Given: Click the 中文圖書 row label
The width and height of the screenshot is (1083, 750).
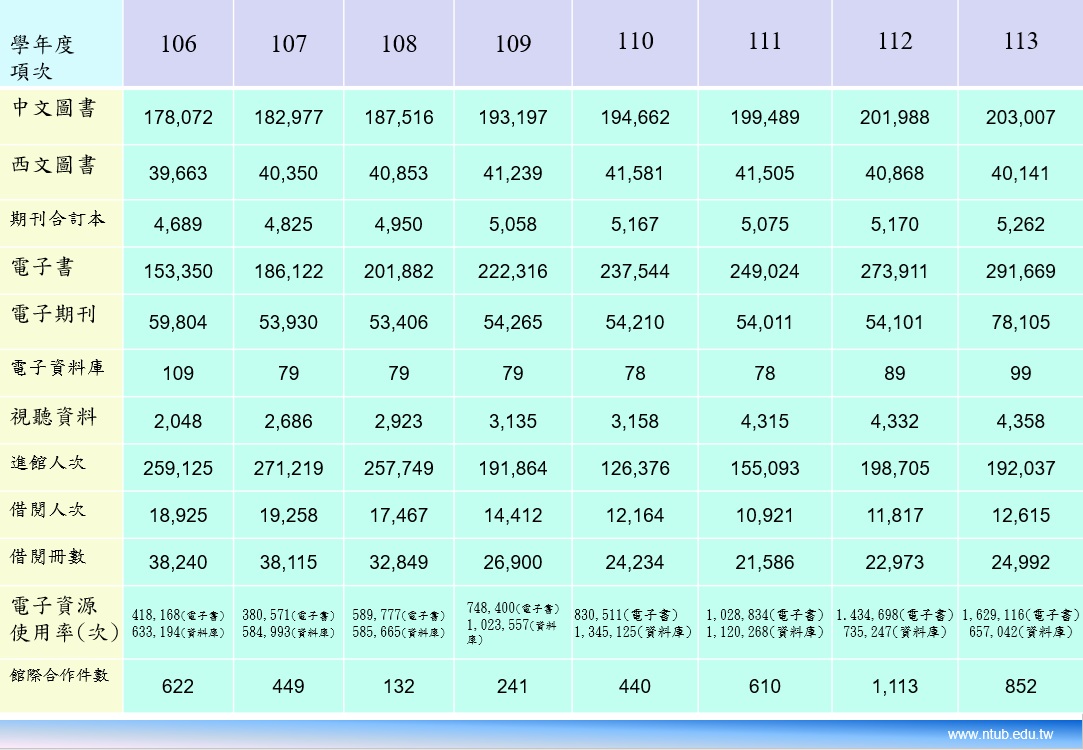Looking at the screenshot, I should [x=54, y=108].
